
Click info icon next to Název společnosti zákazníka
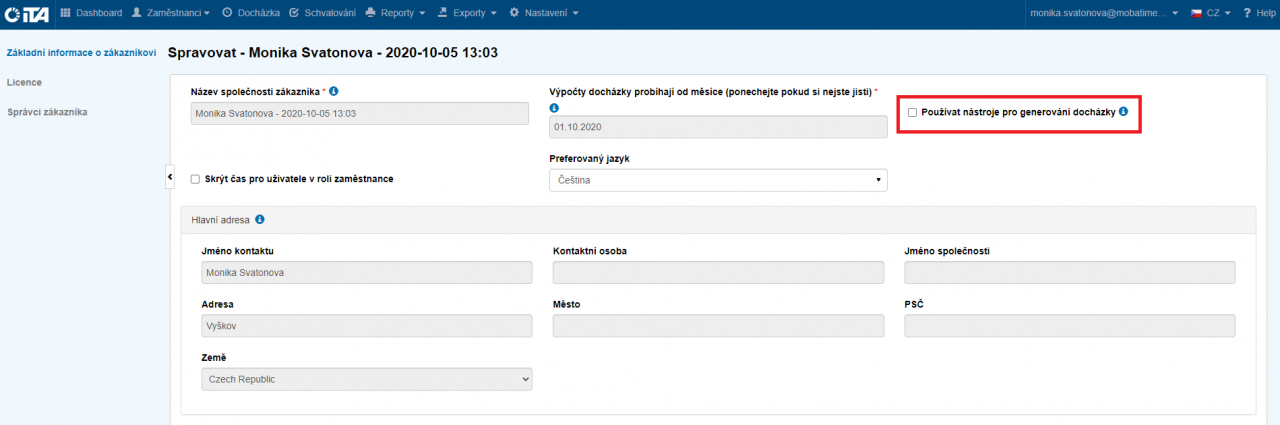point(334,91)
